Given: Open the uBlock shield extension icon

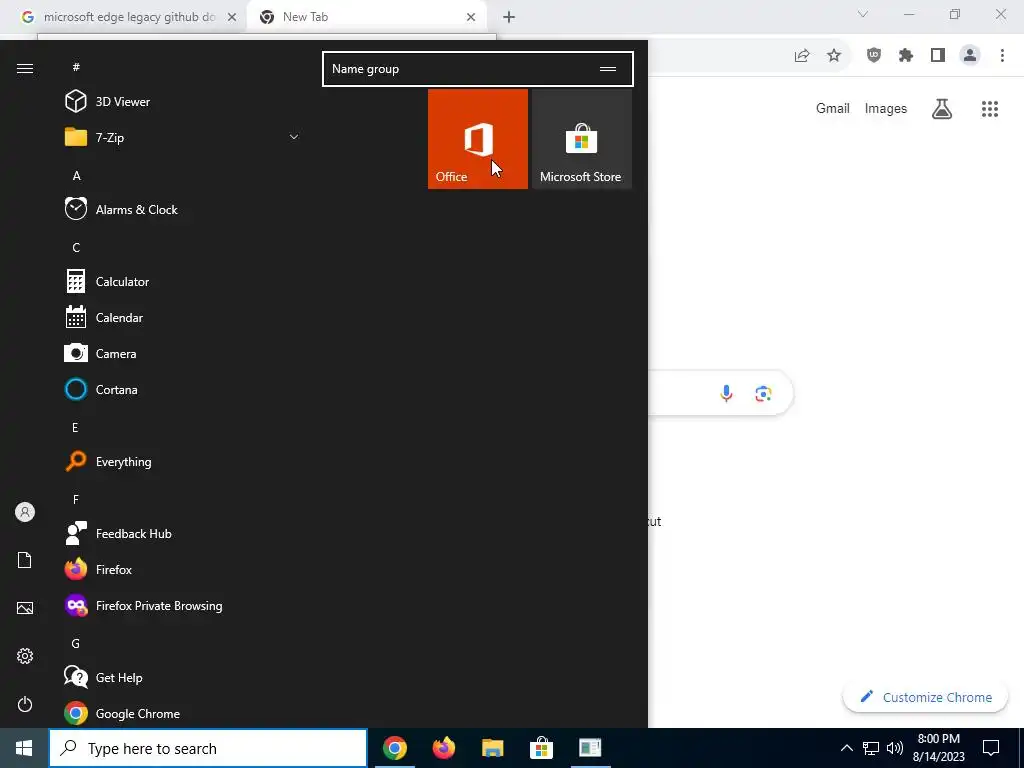Looking at the screenshot, I should click(x=874, y=56).
